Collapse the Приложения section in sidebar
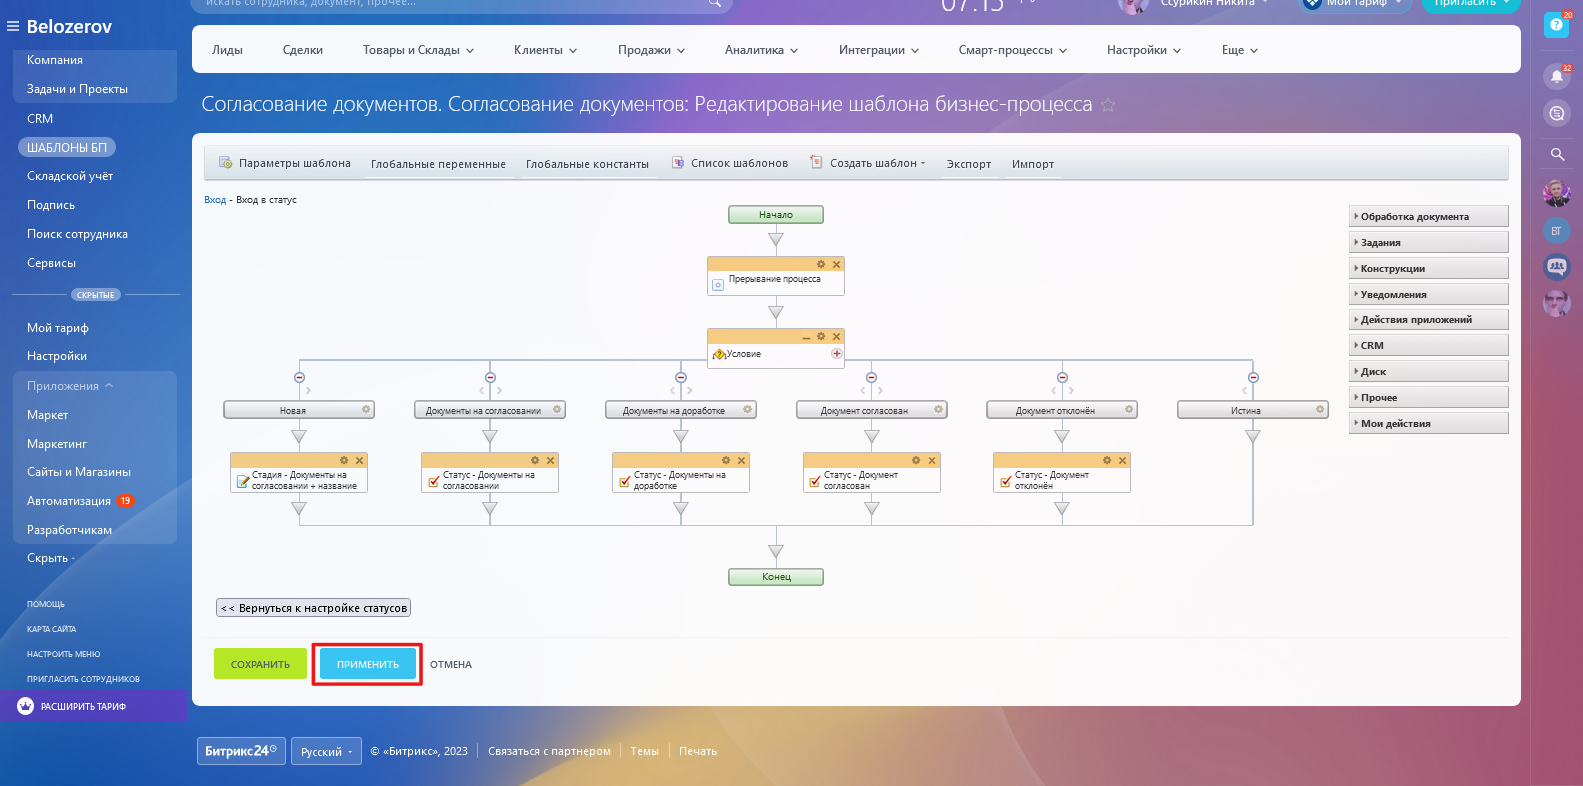 click(x=70, y=386)
